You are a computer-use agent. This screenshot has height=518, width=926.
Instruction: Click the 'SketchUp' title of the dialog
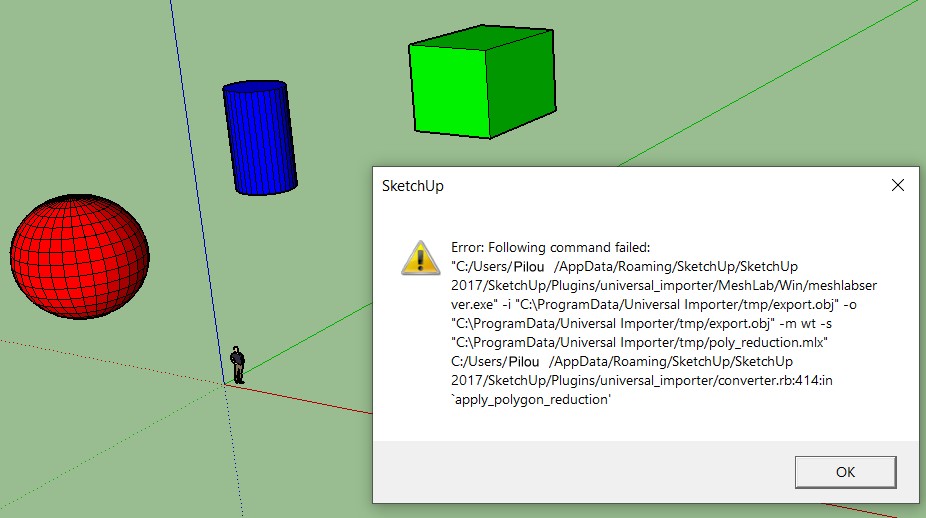pyautogui.click(x=413, y=186)
